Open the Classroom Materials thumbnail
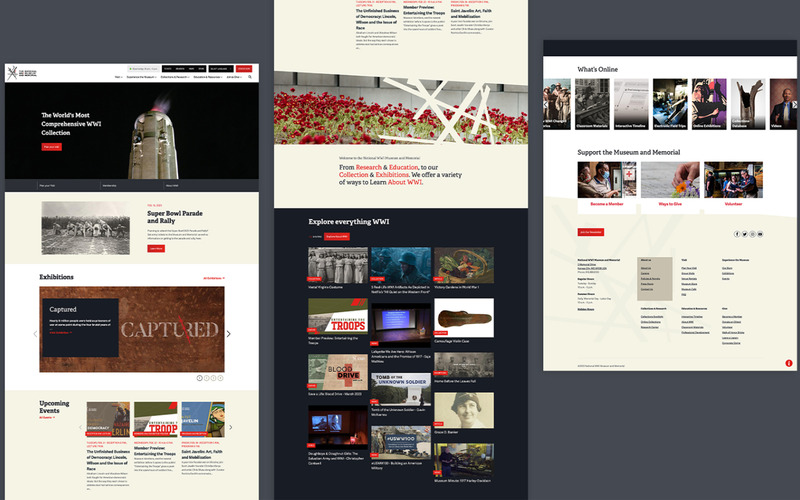The image size is (800, 500). point(592,104)
